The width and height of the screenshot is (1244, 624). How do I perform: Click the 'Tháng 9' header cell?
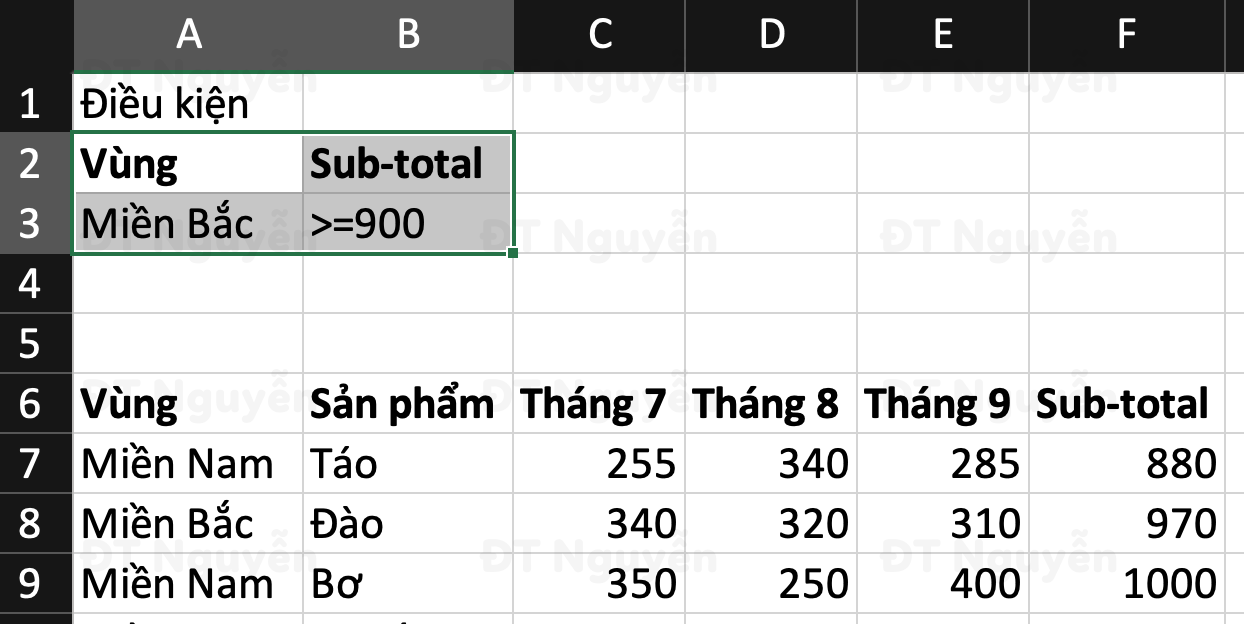tap(941, 400)
